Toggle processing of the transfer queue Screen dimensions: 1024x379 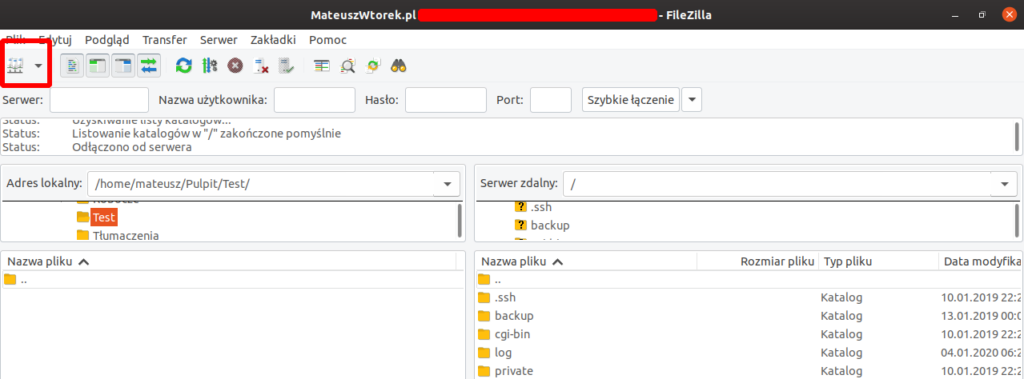click(x=210, y=65)
